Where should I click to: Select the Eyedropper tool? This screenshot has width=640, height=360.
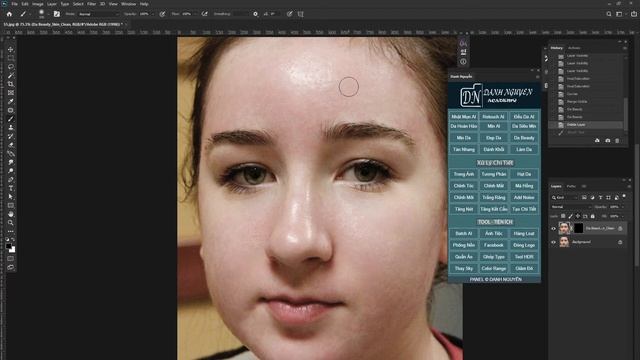pyautogui.click(x=11, y=102)
